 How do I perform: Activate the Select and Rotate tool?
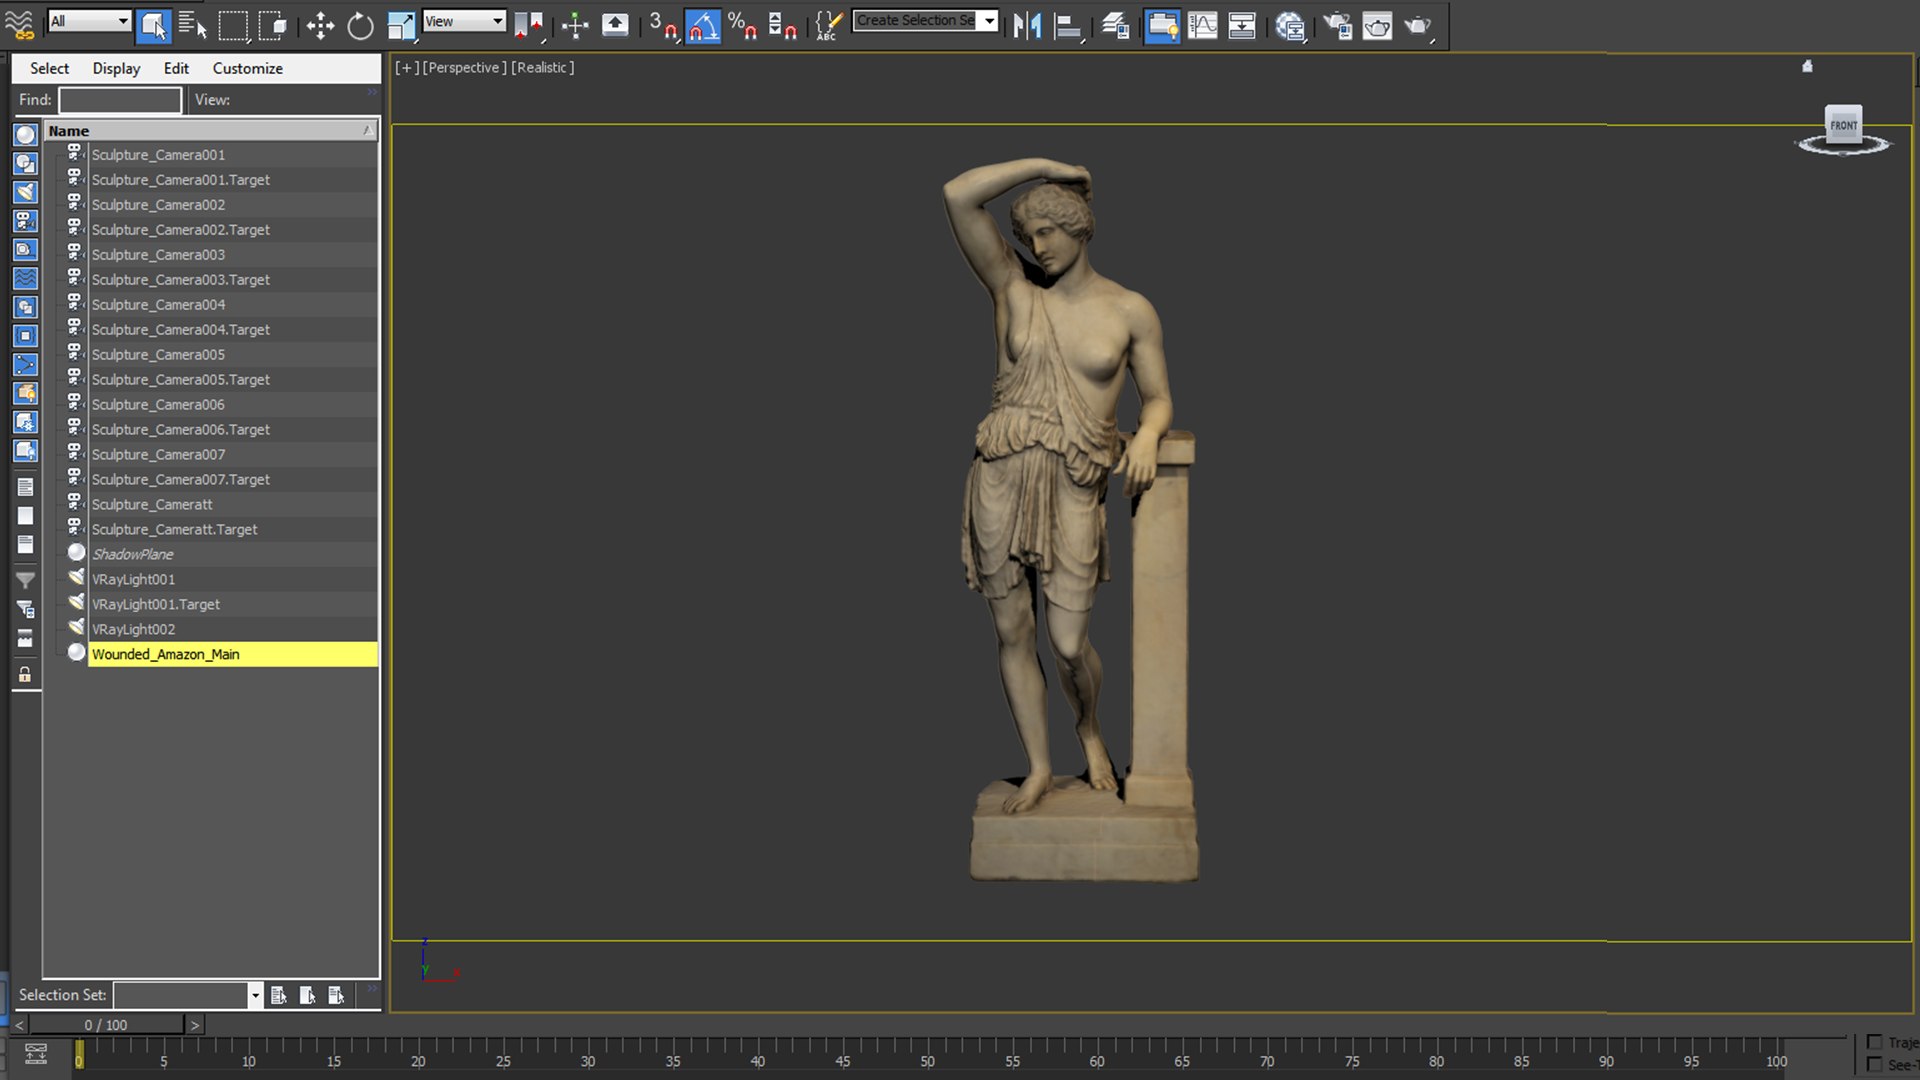[x=360, y=26]
